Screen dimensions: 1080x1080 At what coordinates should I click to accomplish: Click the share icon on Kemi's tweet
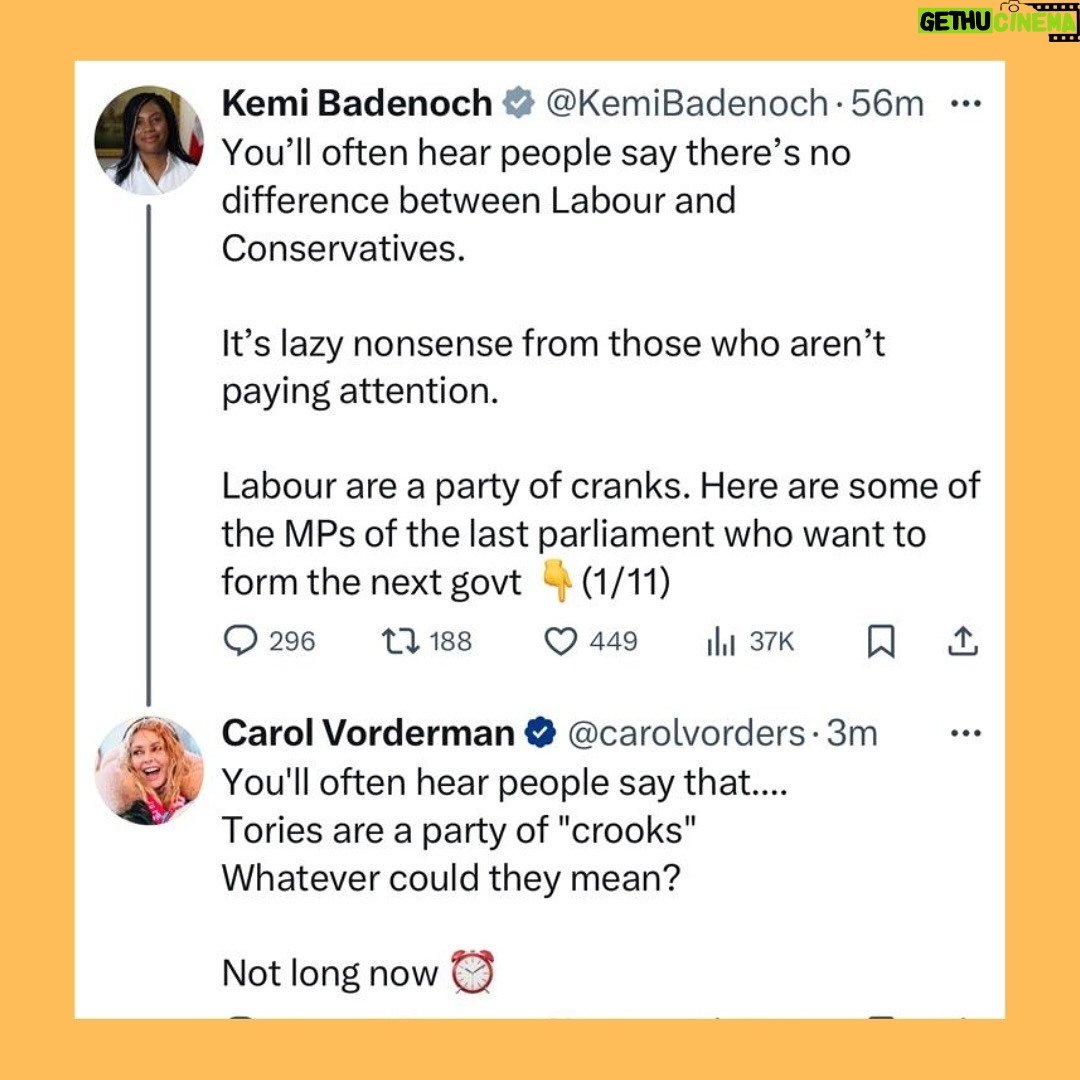click(x=961, y=642)
